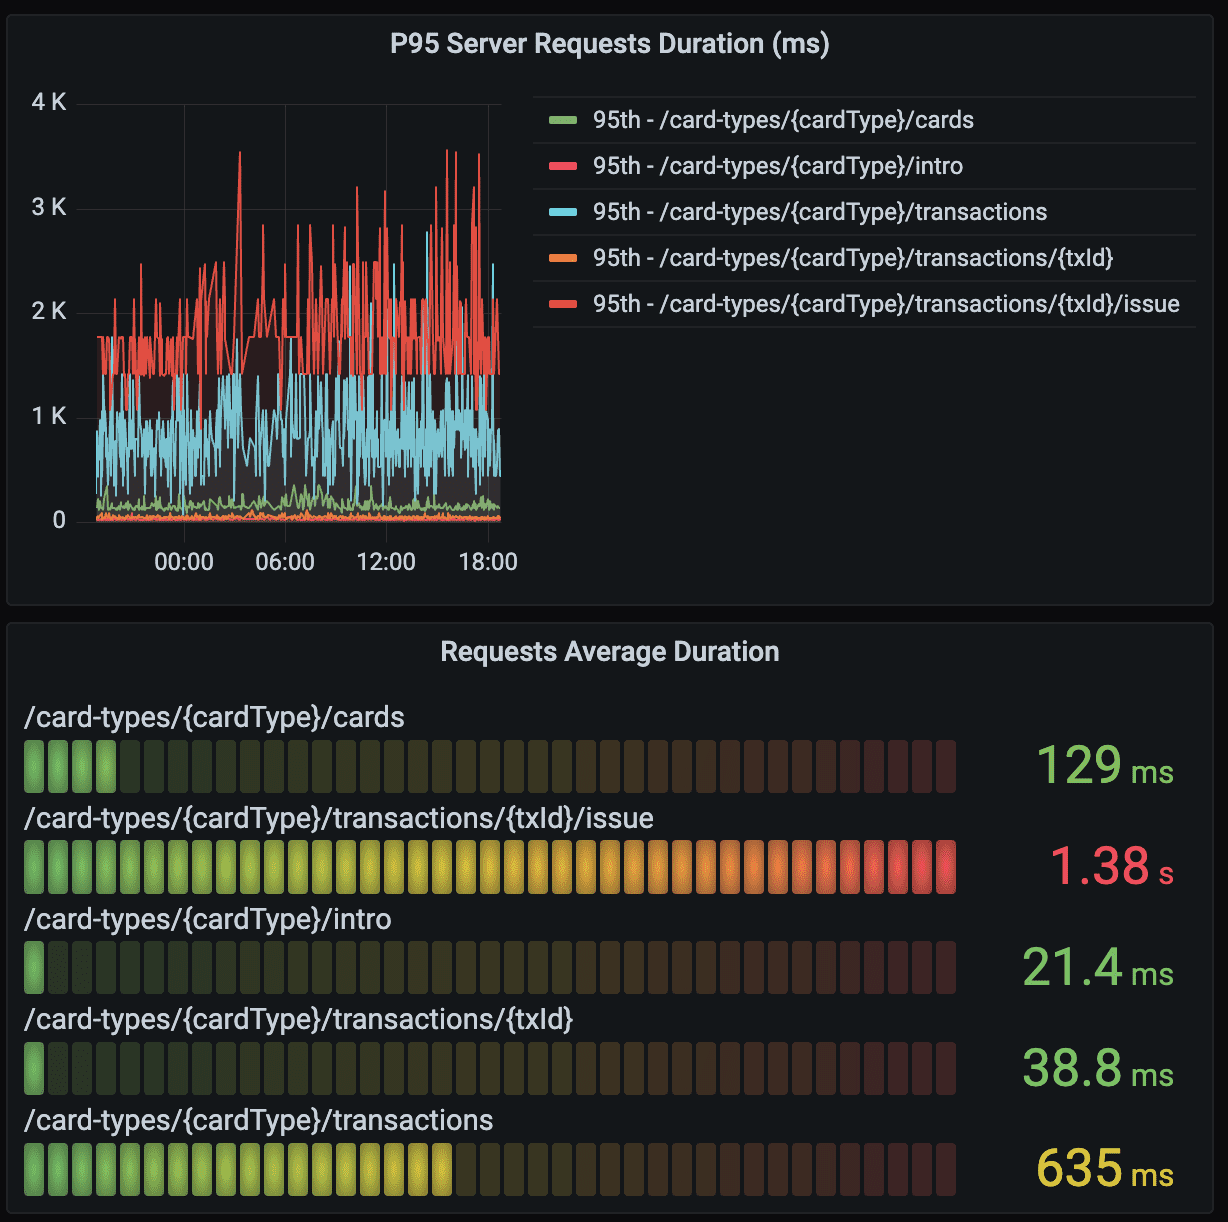Click orange swatch of 95th transactions/{txId} legend entry
Image resolution: width=1228 pixels, height=1222 pixels.
563,258
